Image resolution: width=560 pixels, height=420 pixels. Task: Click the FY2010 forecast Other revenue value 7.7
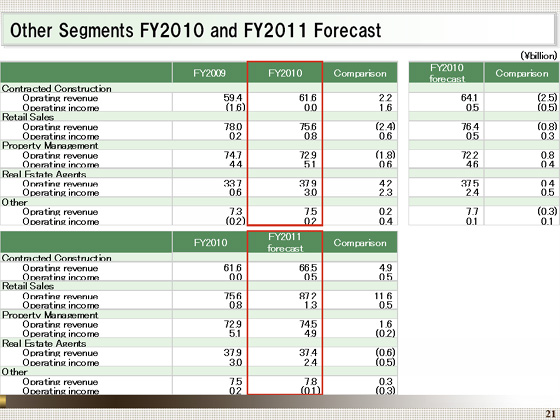pyautogui.click(x=472, y=211)
